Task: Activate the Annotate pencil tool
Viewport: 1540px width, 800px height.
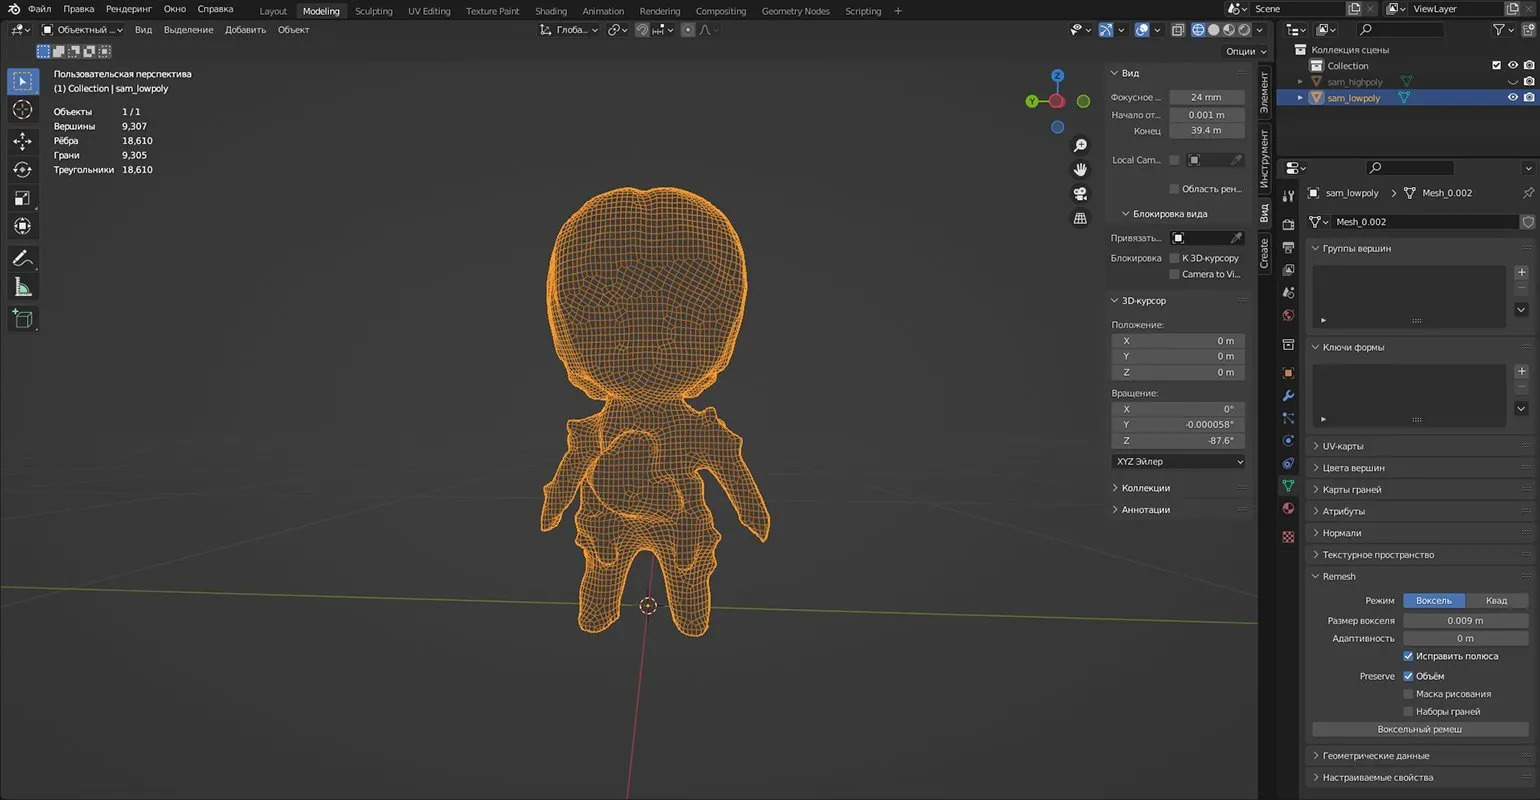Action: 22,259
